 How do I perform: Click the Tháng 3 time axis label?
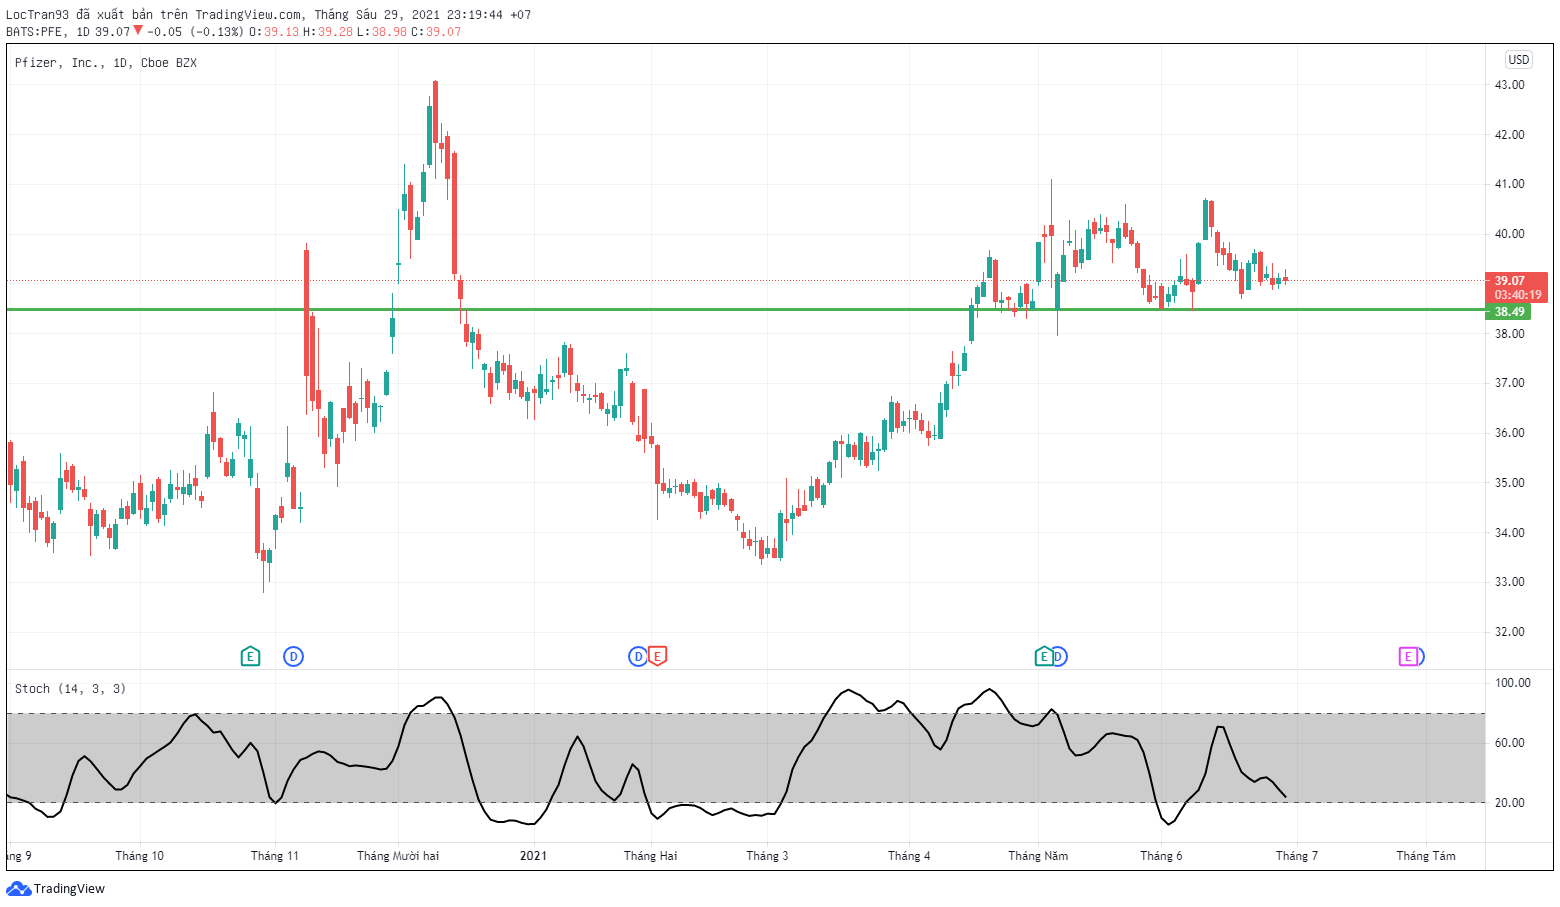pyautogui.click(x=767, y=856)
